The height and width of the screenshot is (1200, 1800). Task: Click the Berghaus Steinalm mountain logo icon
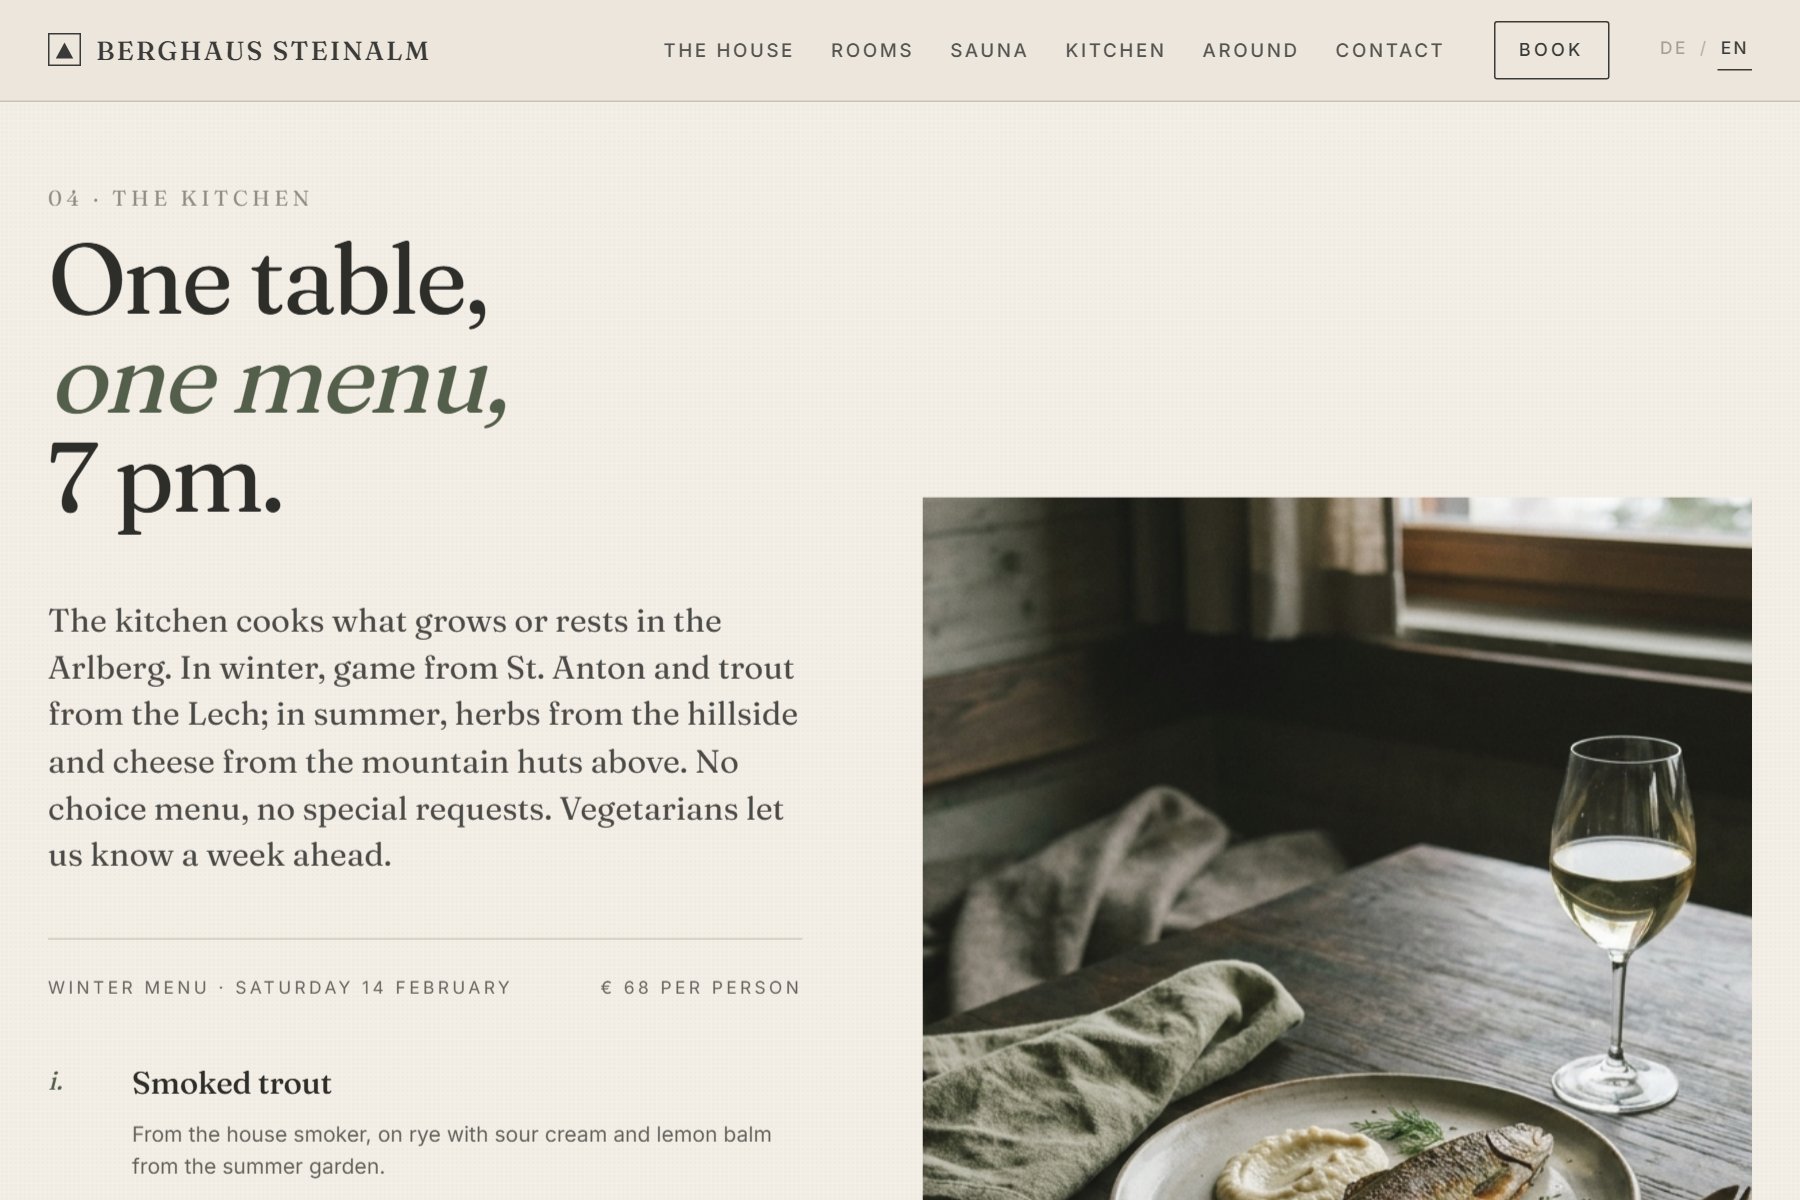(x=64, y=50)
